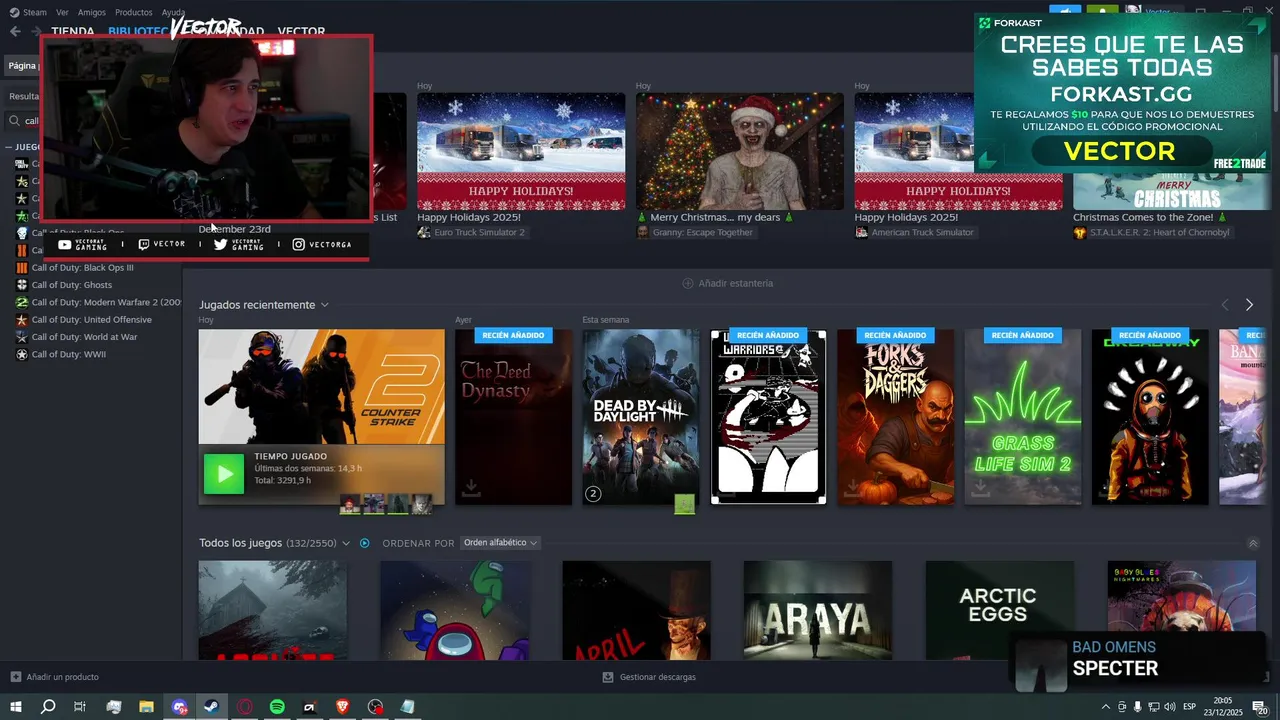Open Gestionar descargas

point(649,677)
